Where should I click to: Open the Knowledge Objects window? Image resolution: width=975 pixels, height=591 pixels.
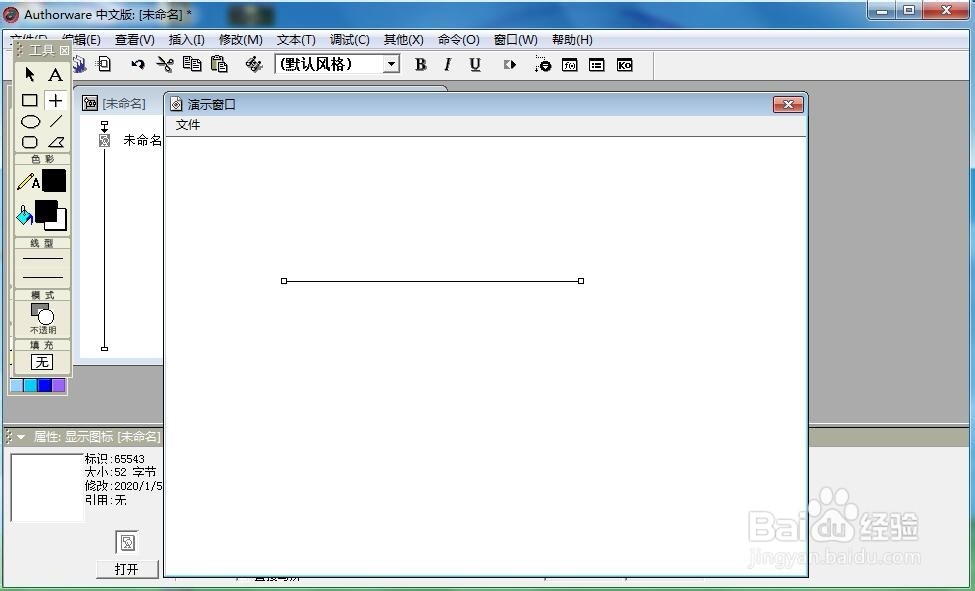(x=624, y=65)
